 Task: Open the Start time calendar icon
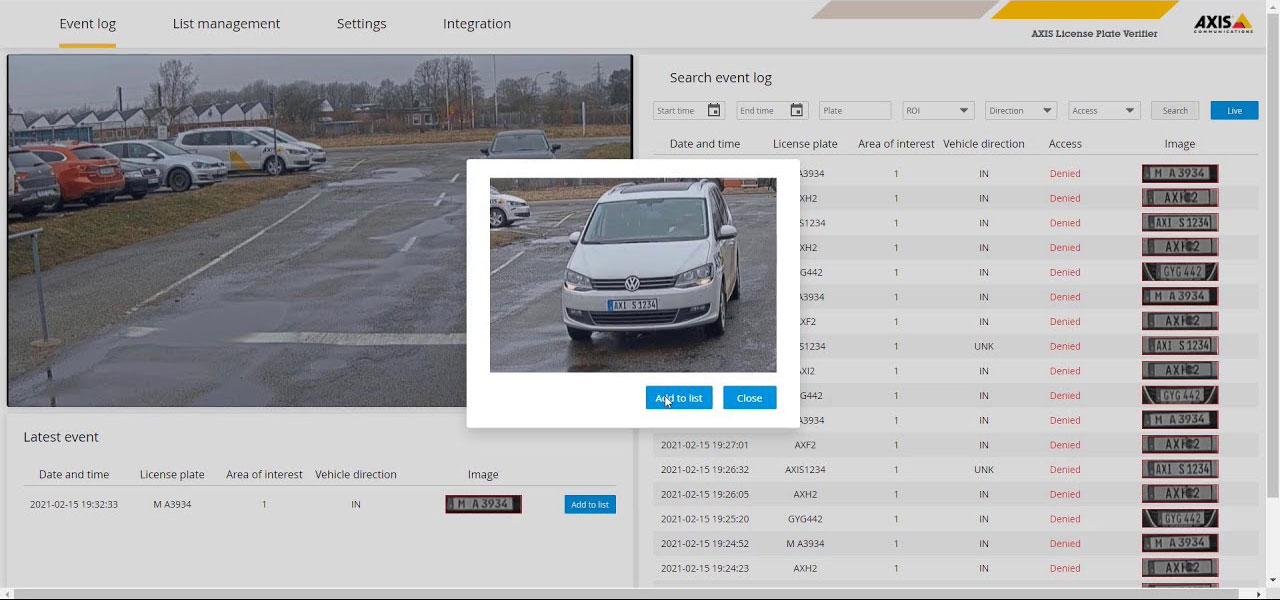[x=714, y=111]
